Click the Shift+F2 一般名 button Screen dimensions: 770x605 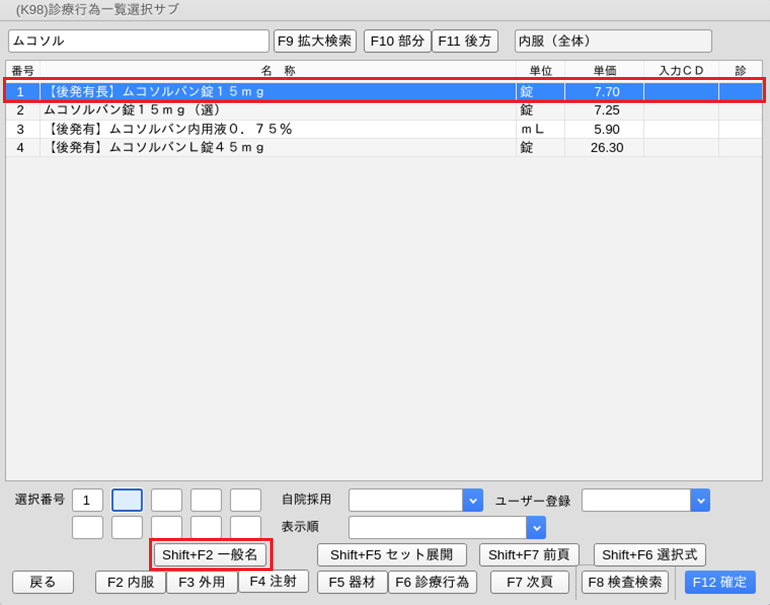[211, 554]
